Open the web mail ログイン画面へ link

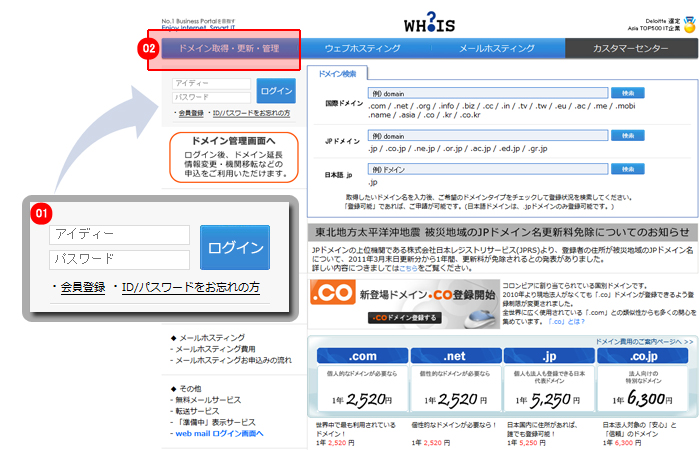click(x=220, y=433)
